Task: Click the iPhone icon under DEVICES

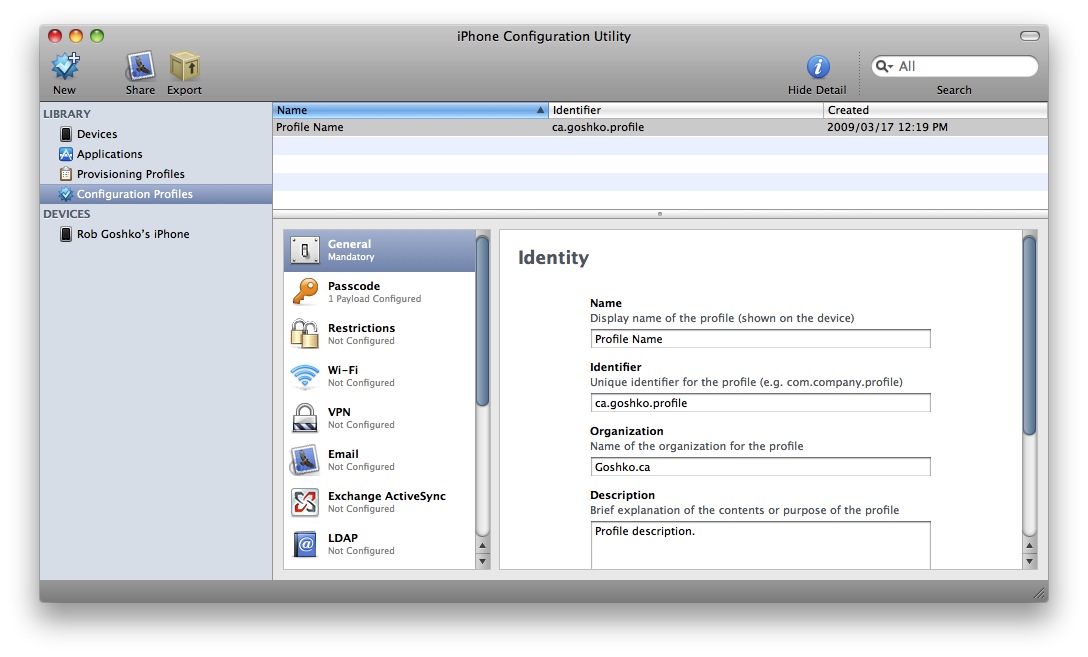Action: pyautogui.click(x=66, y=234)
